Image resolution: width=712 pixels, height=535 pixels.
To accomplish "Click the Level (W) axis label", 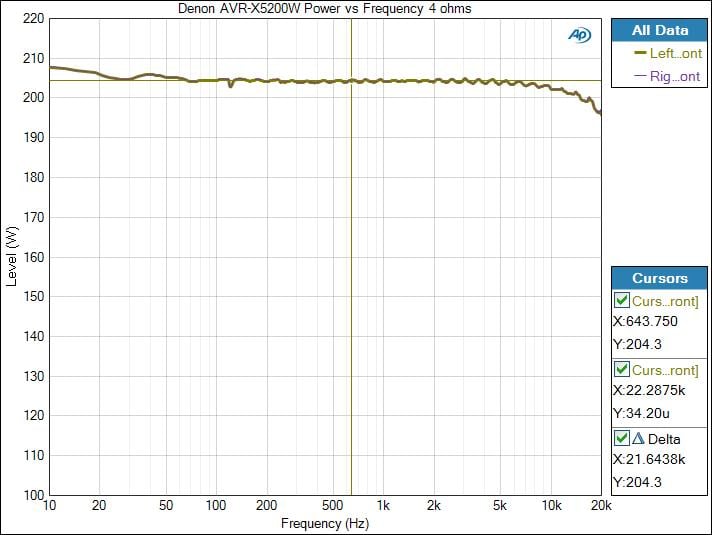I will (12, 257).
